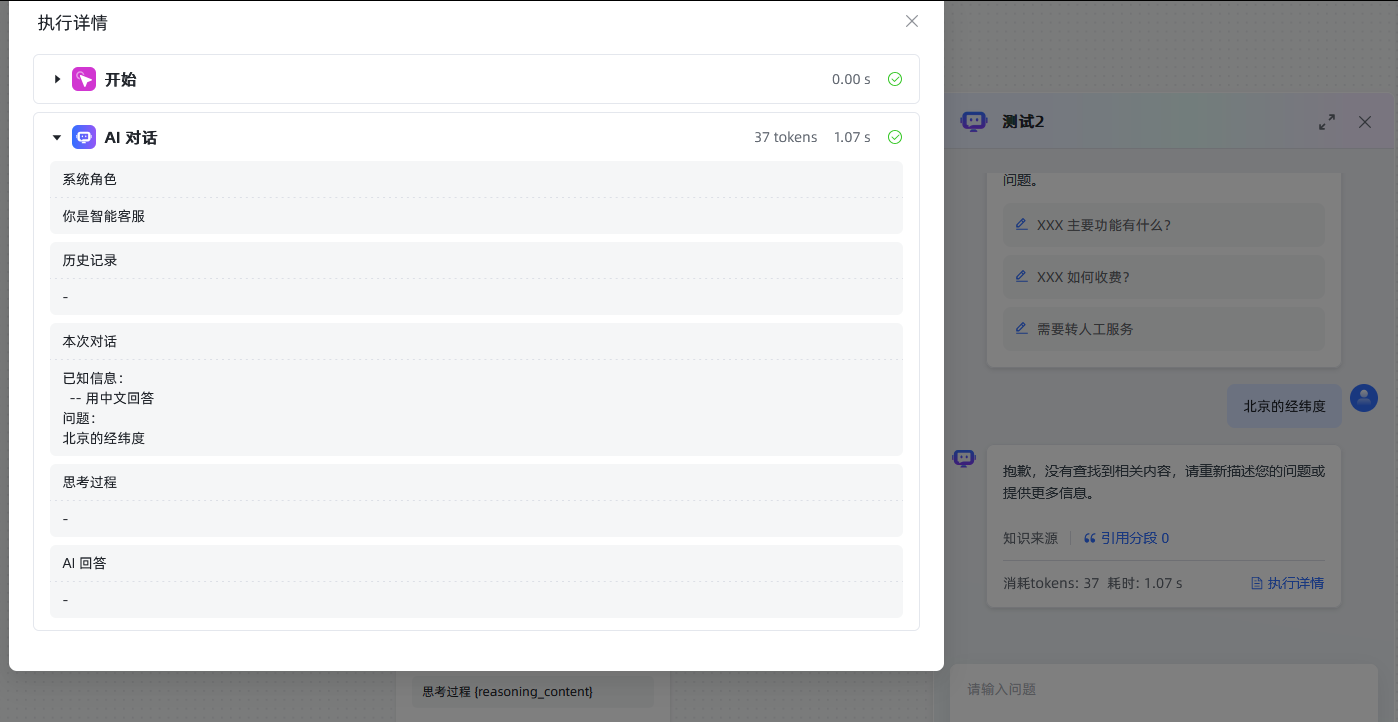Click the AI 对话 step title
The width and height of the screenshot is (1398, 722).
(x=131, y=137)
